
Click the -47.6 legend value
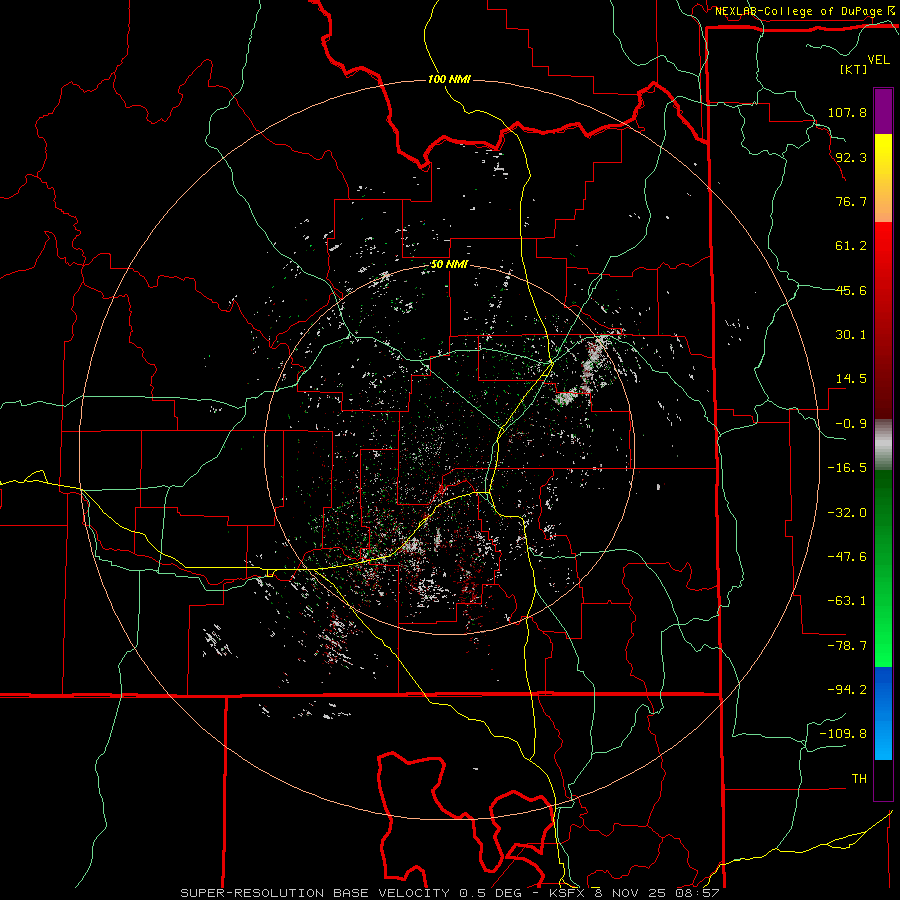click(847, 557)
